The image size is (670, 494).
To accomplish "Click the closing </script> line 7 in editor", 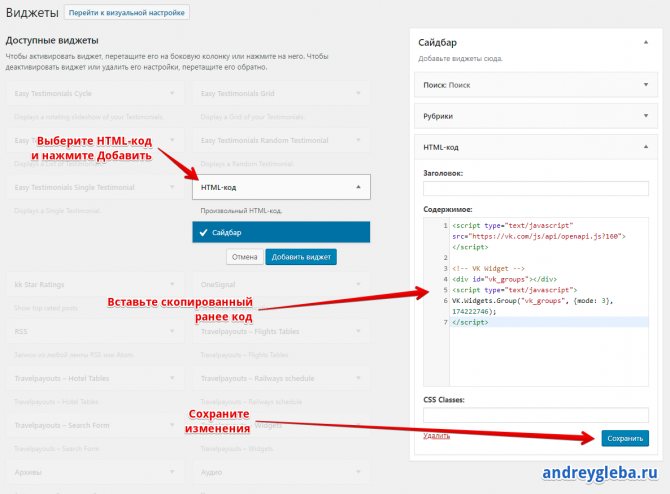I will 470,322.
